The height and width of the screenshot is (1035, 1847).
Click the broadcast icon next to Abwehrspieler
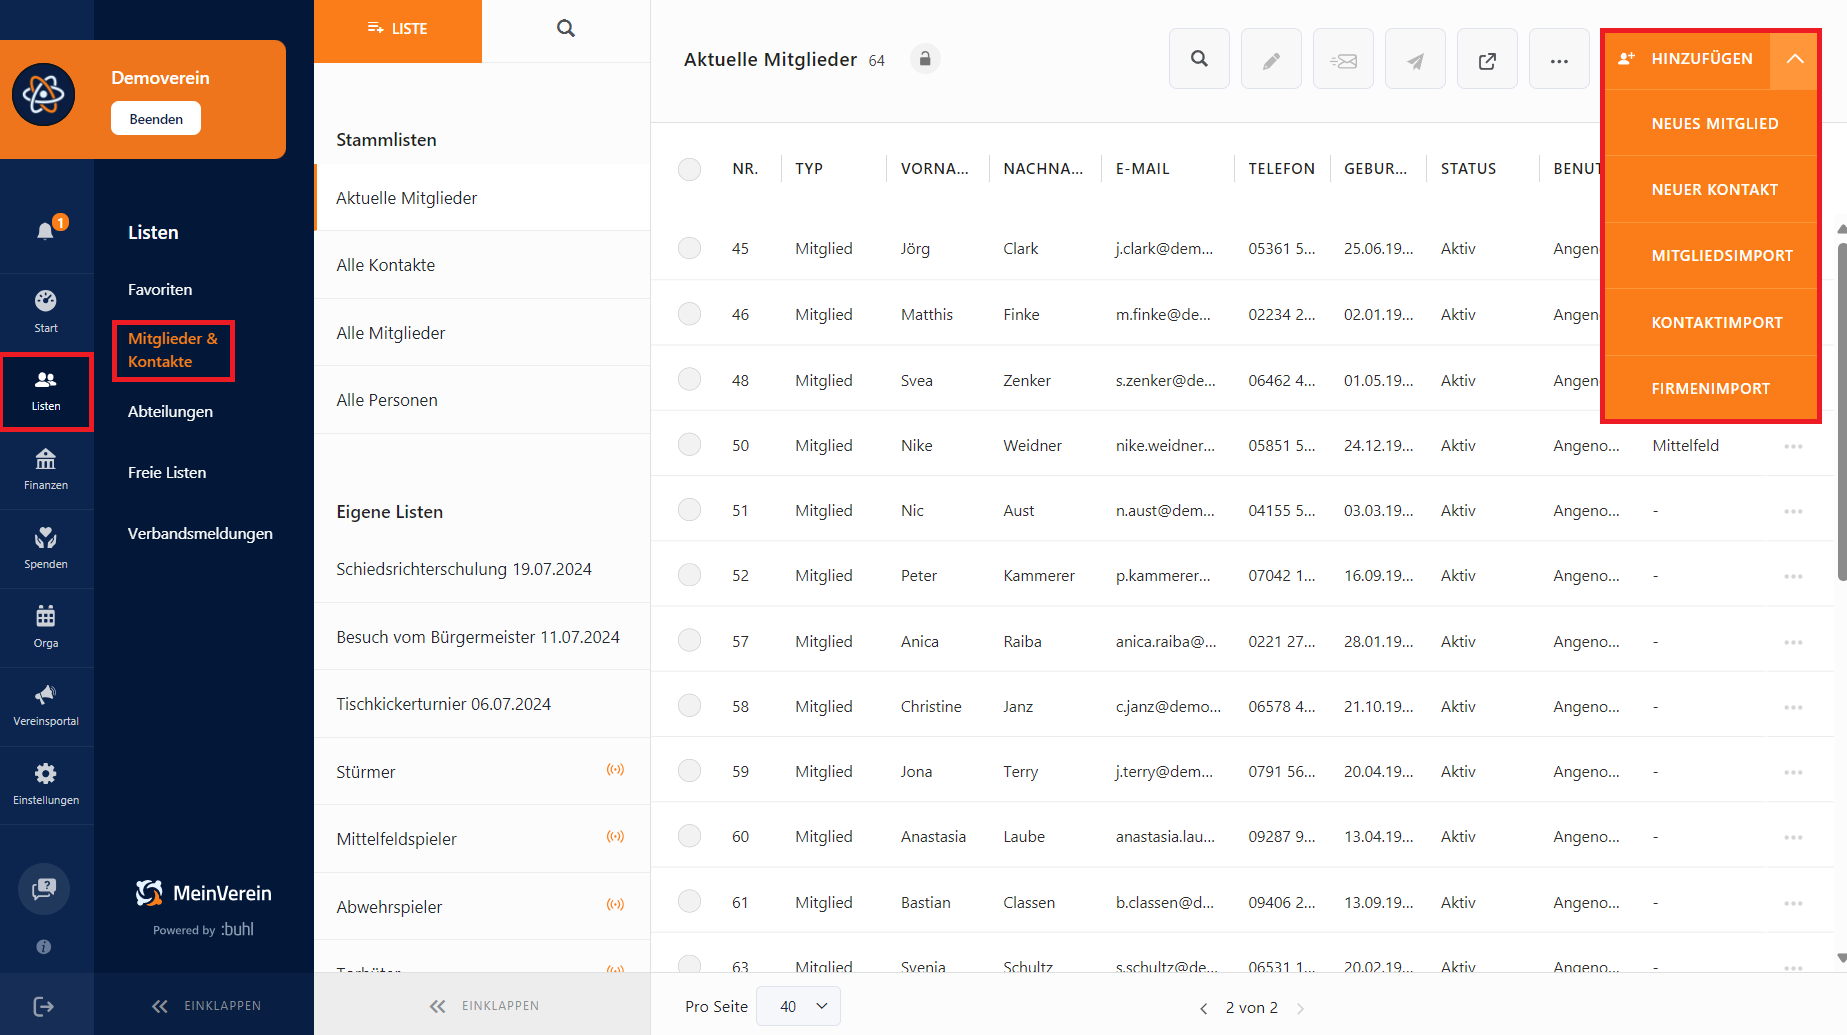615,904
